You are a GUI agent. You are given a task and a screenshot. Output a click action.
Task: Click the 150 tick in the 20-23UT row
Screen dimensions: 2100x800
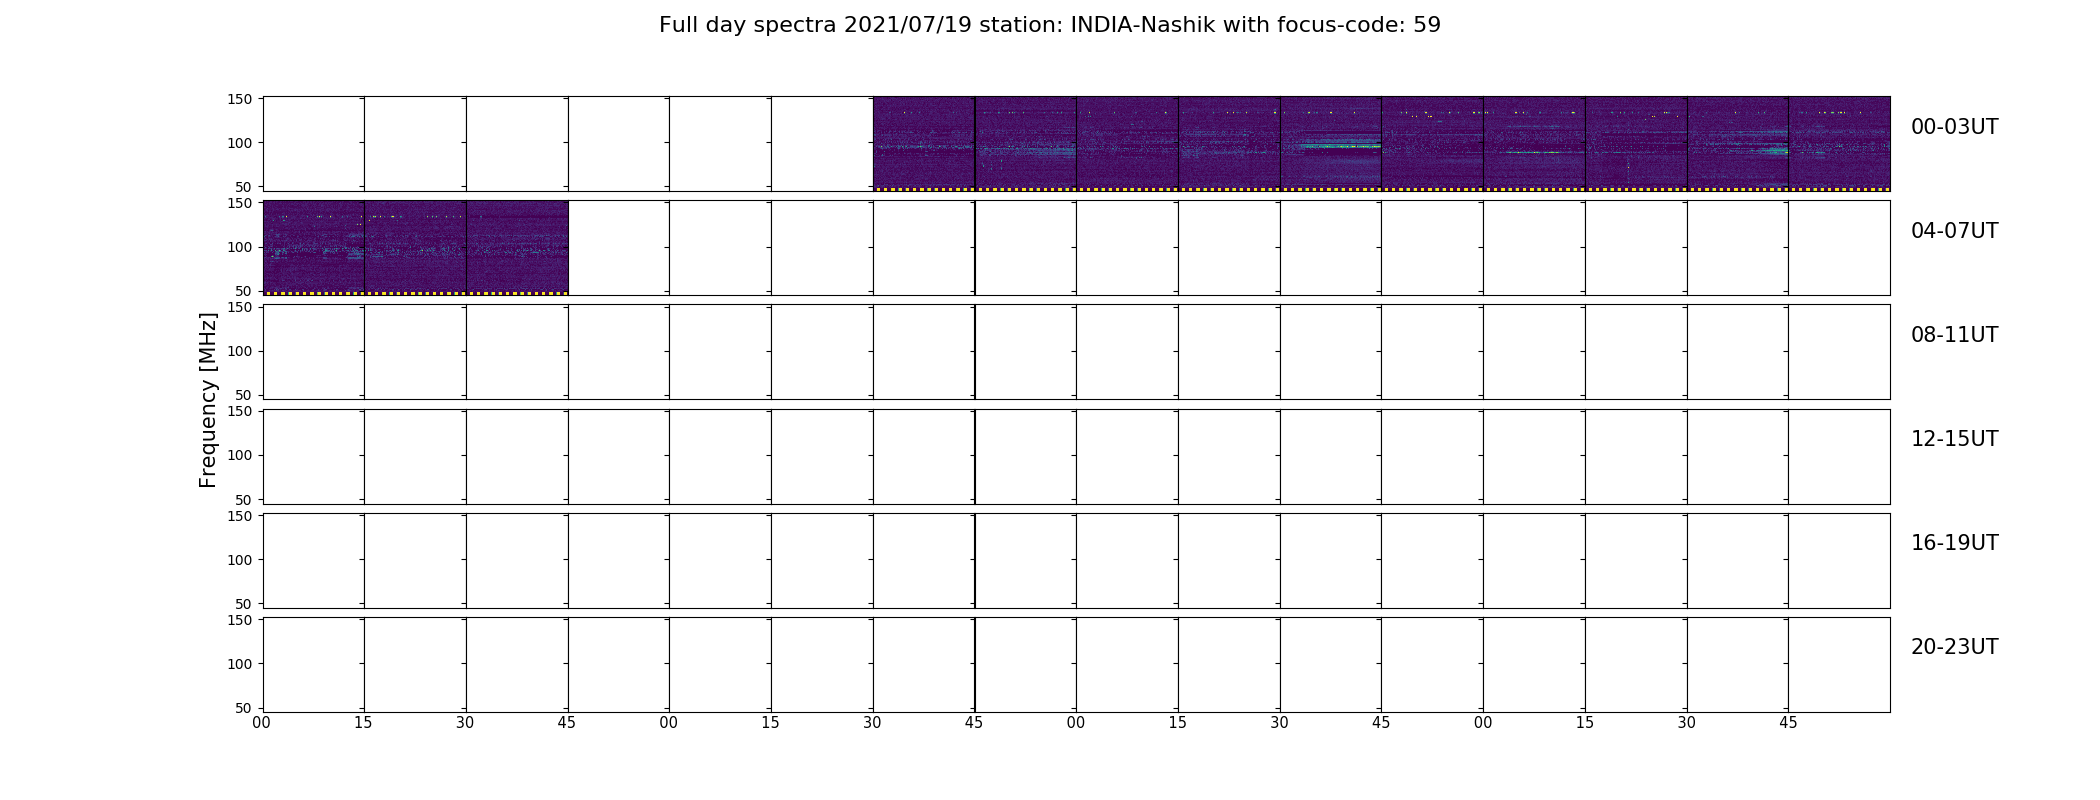[240, 620]
